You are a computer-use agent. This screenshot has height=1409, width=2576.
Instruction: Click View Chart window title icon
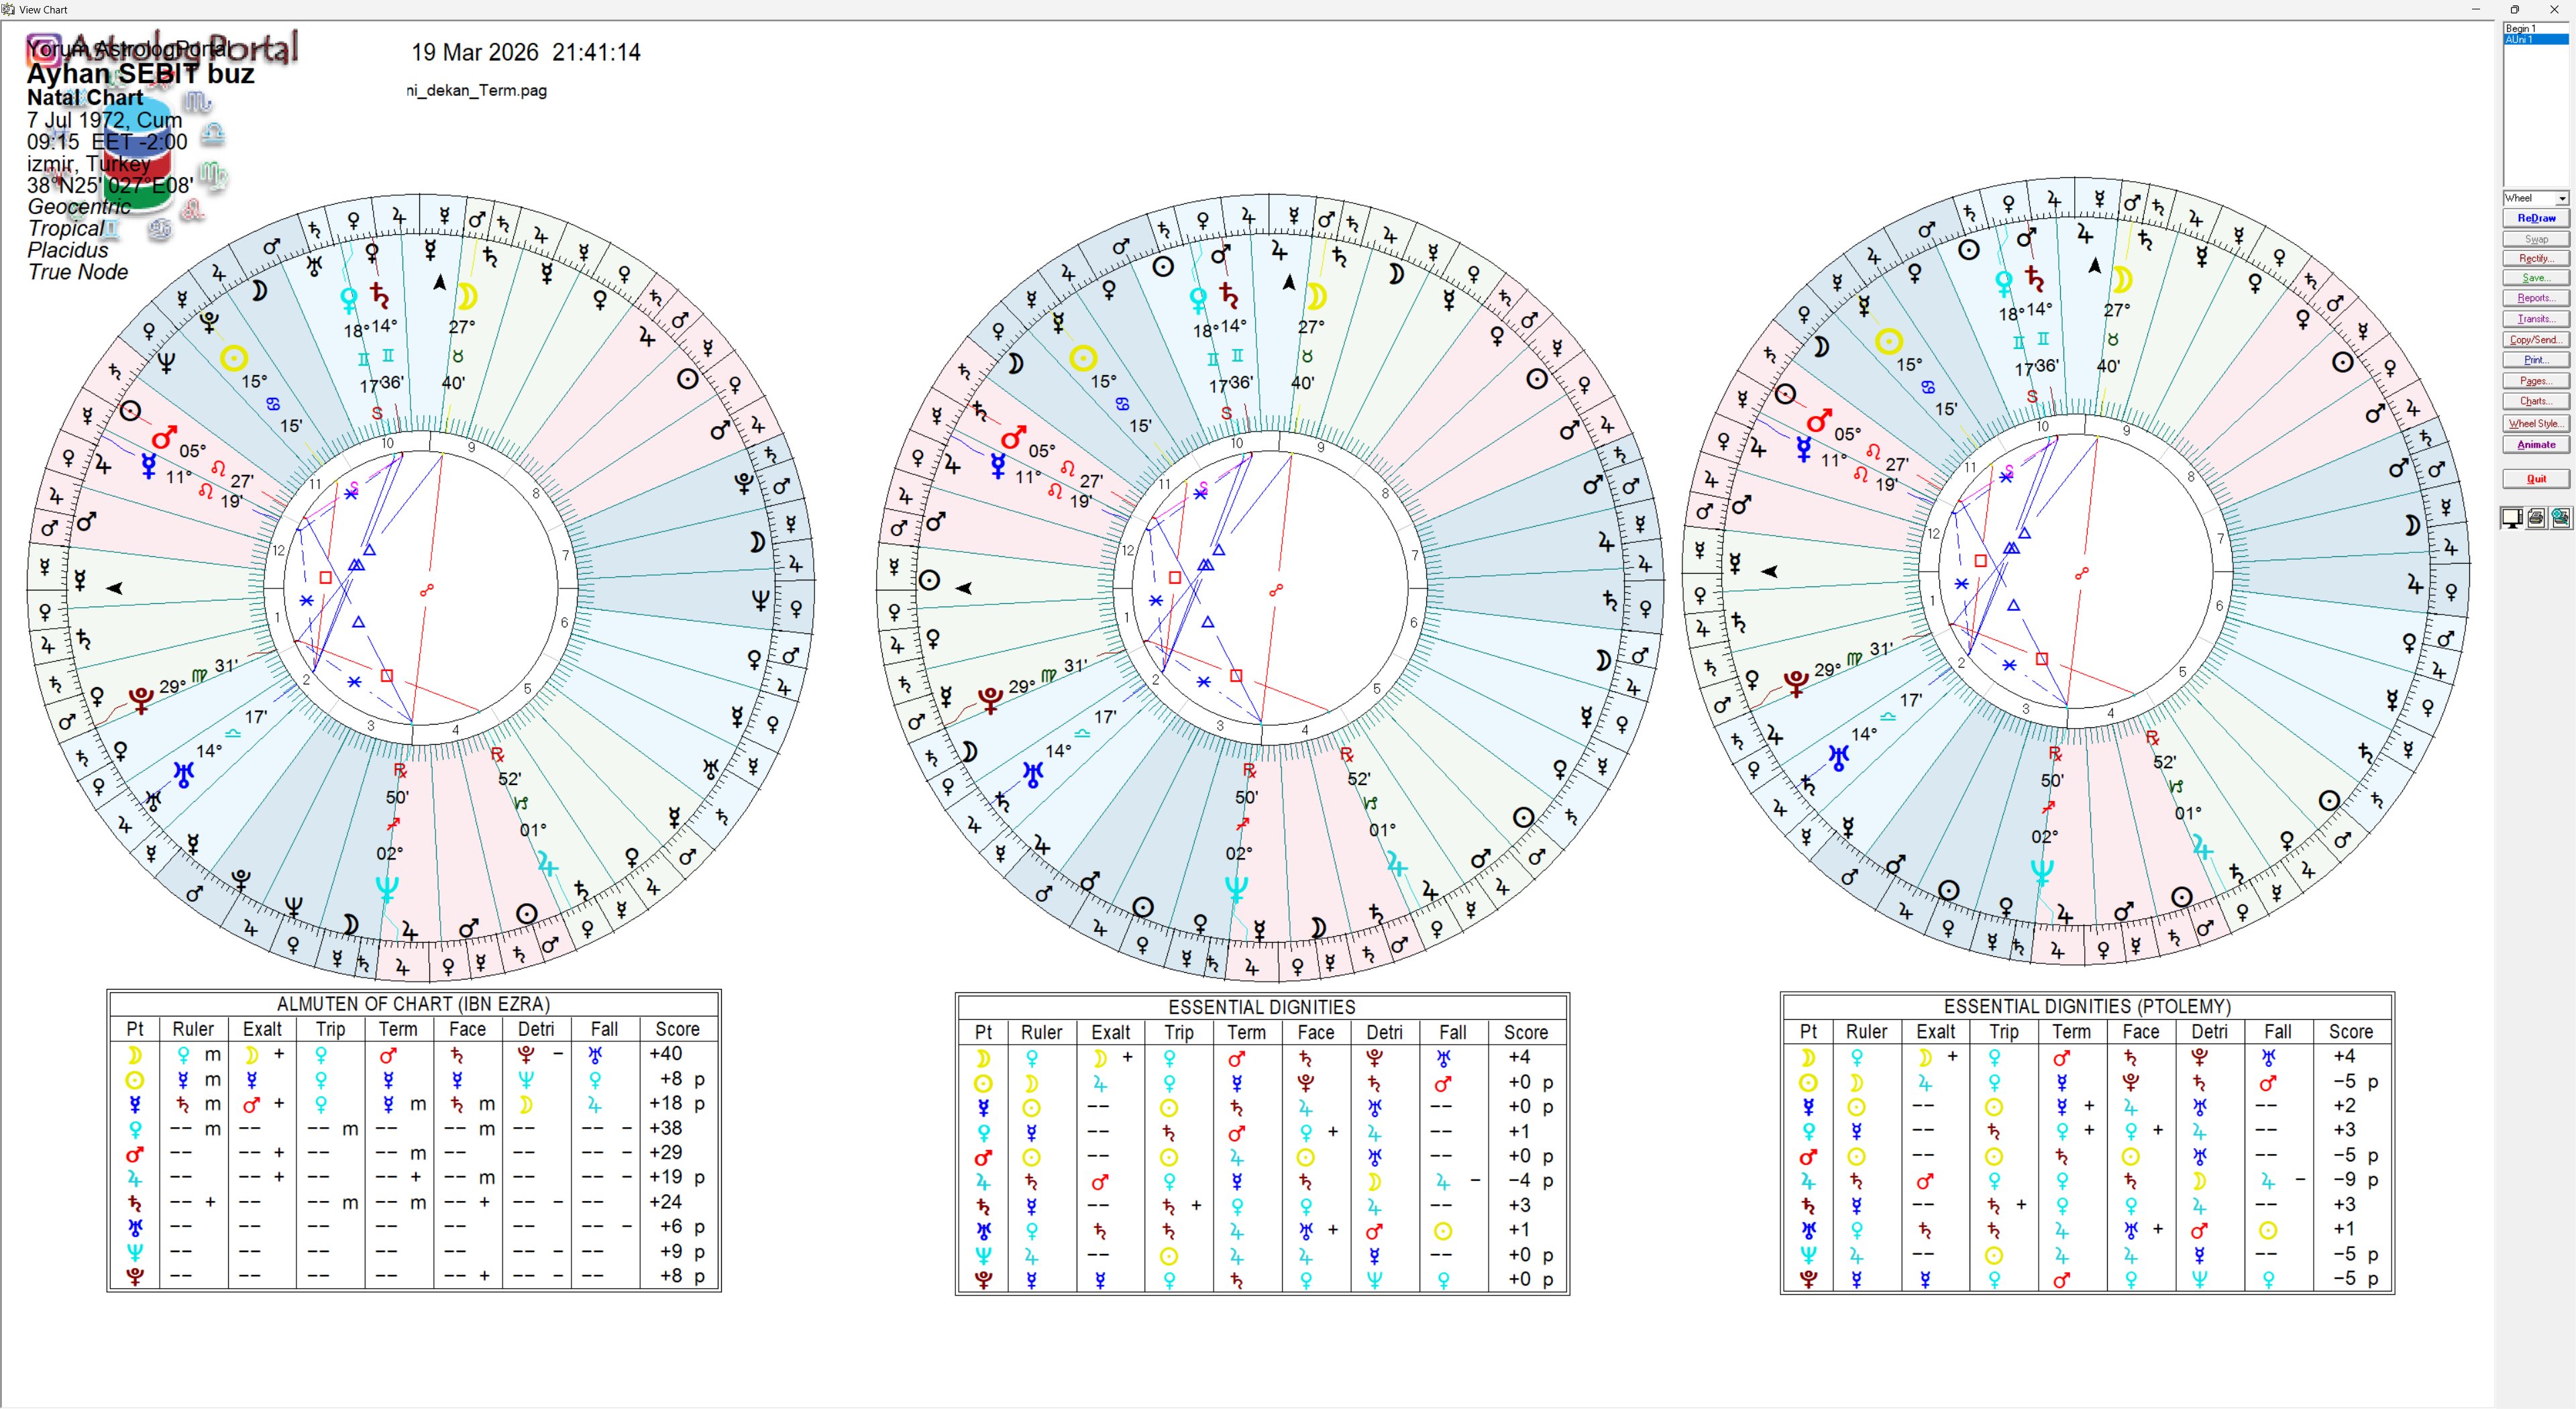9,9
